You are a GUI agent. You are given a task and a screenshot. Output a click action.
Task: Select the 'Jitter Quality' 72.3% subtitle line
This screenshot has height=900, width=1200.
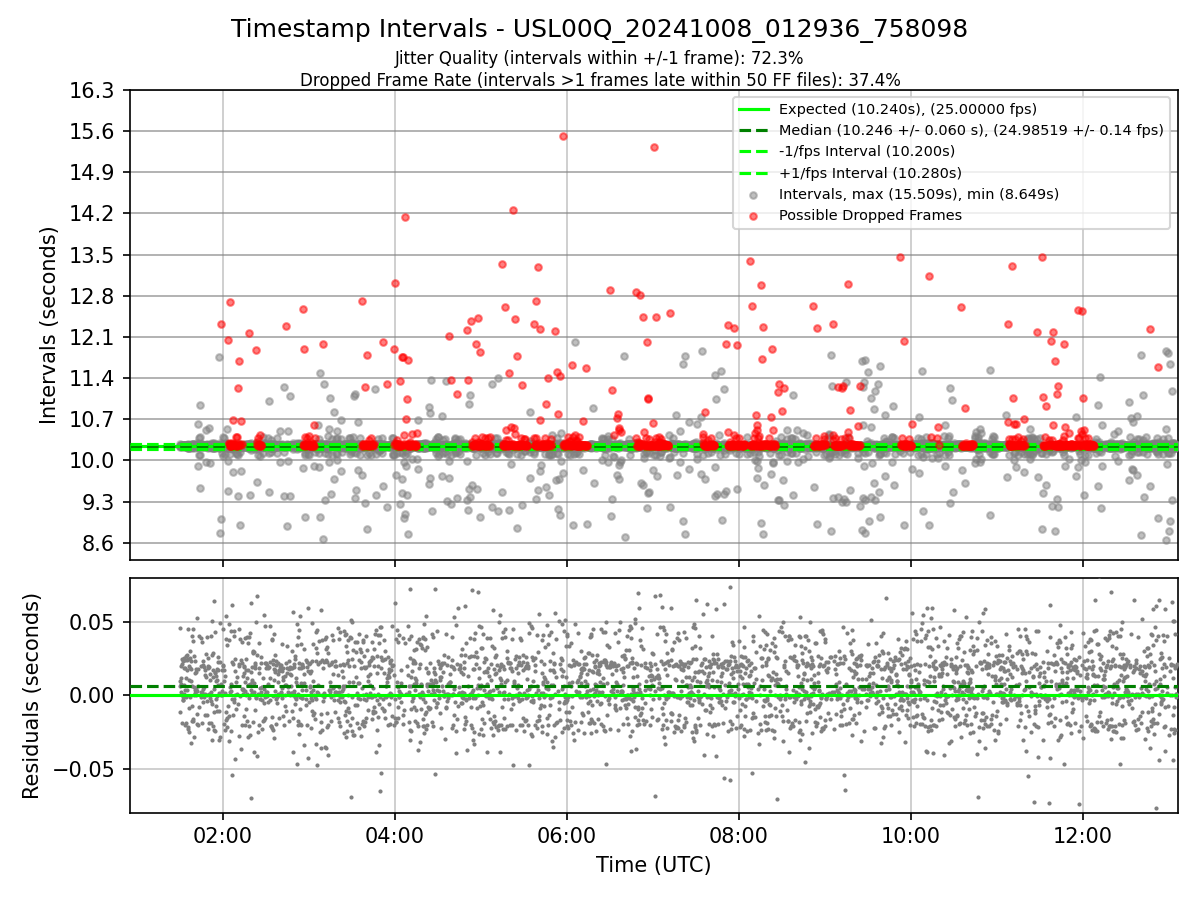point(599,59)
